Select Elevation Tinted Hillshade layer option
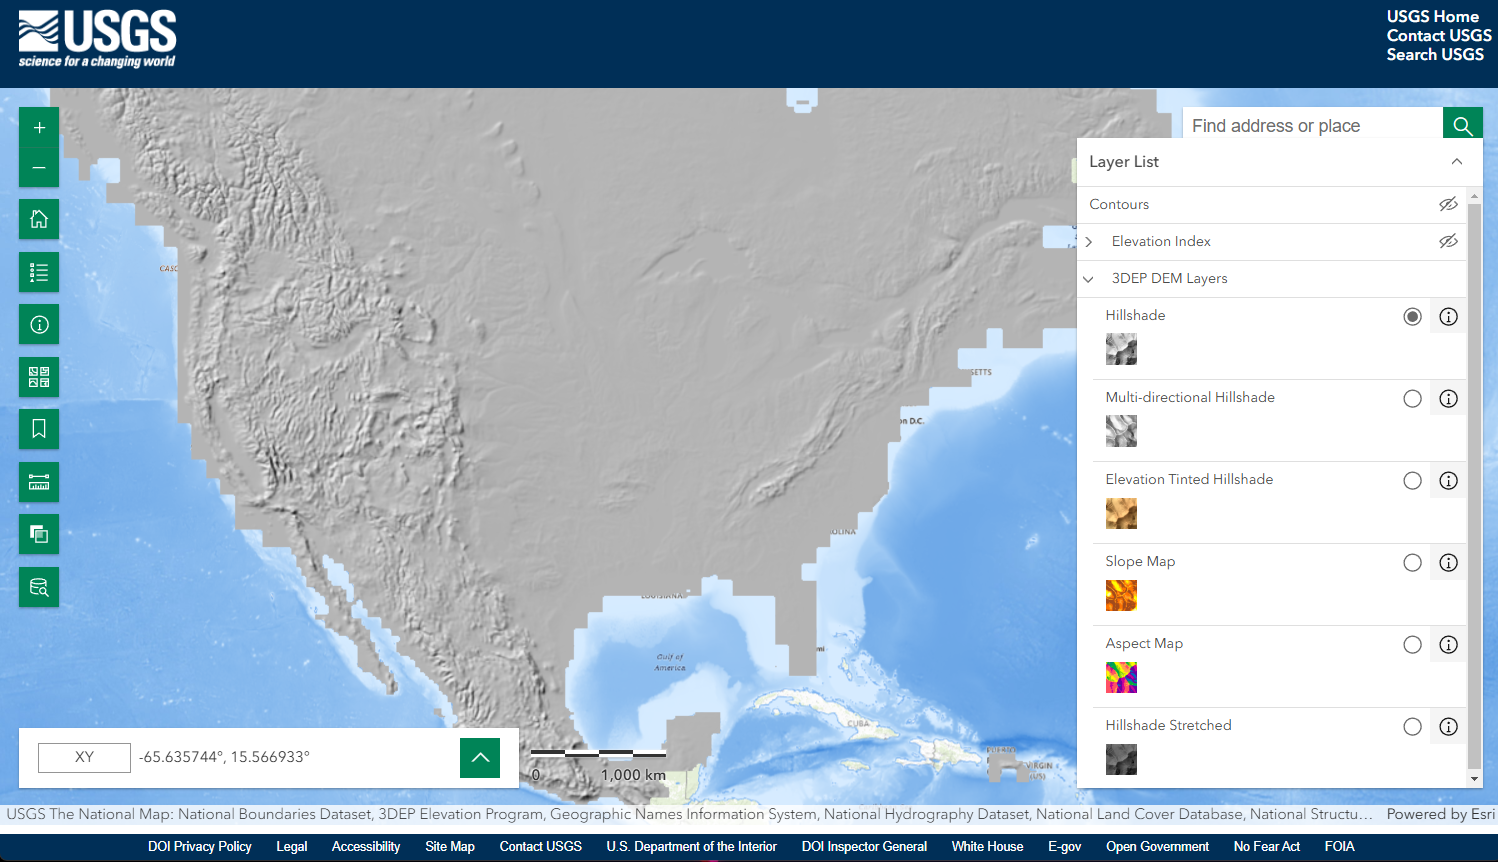The width and height of the screenshot is (1498, 862). [1412, 481]
